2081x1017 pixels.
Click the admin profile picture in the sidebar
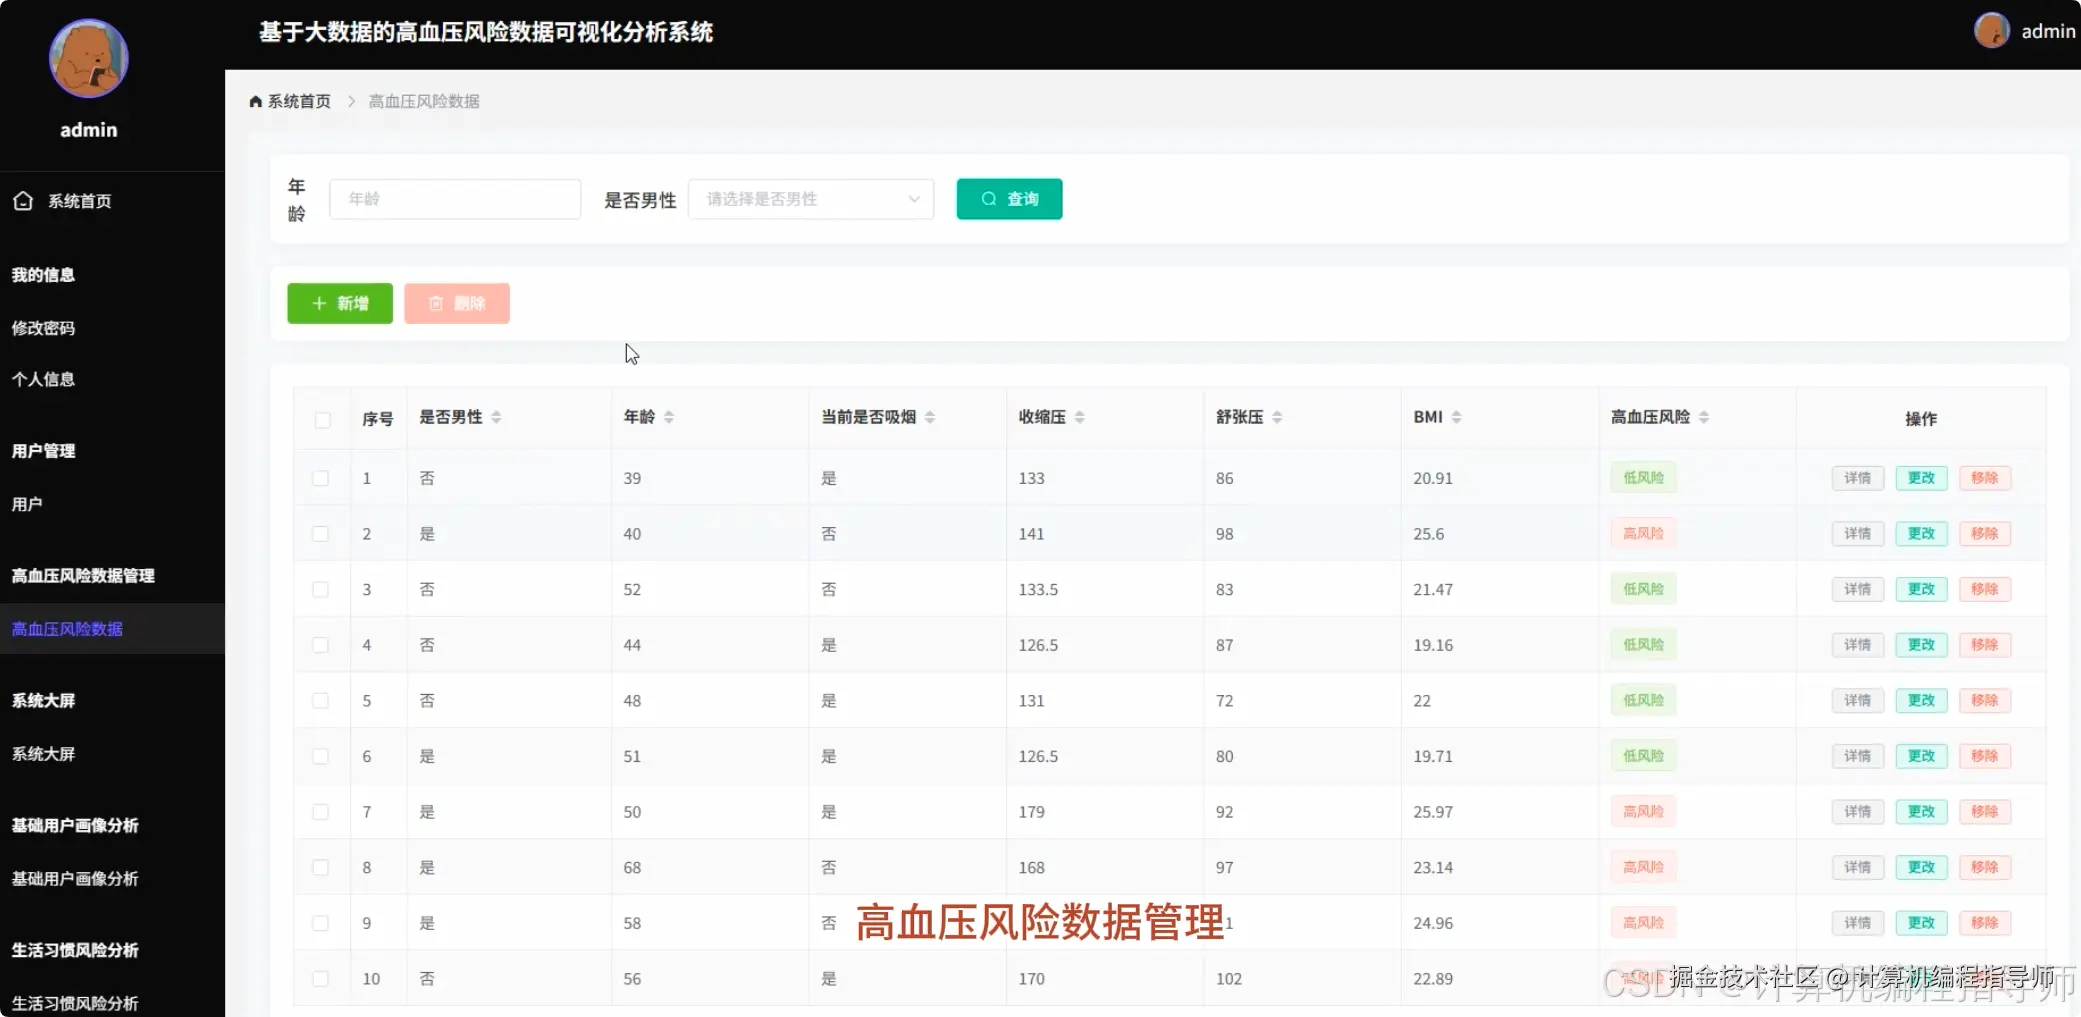pyautogui.click(x=88, y=58)
